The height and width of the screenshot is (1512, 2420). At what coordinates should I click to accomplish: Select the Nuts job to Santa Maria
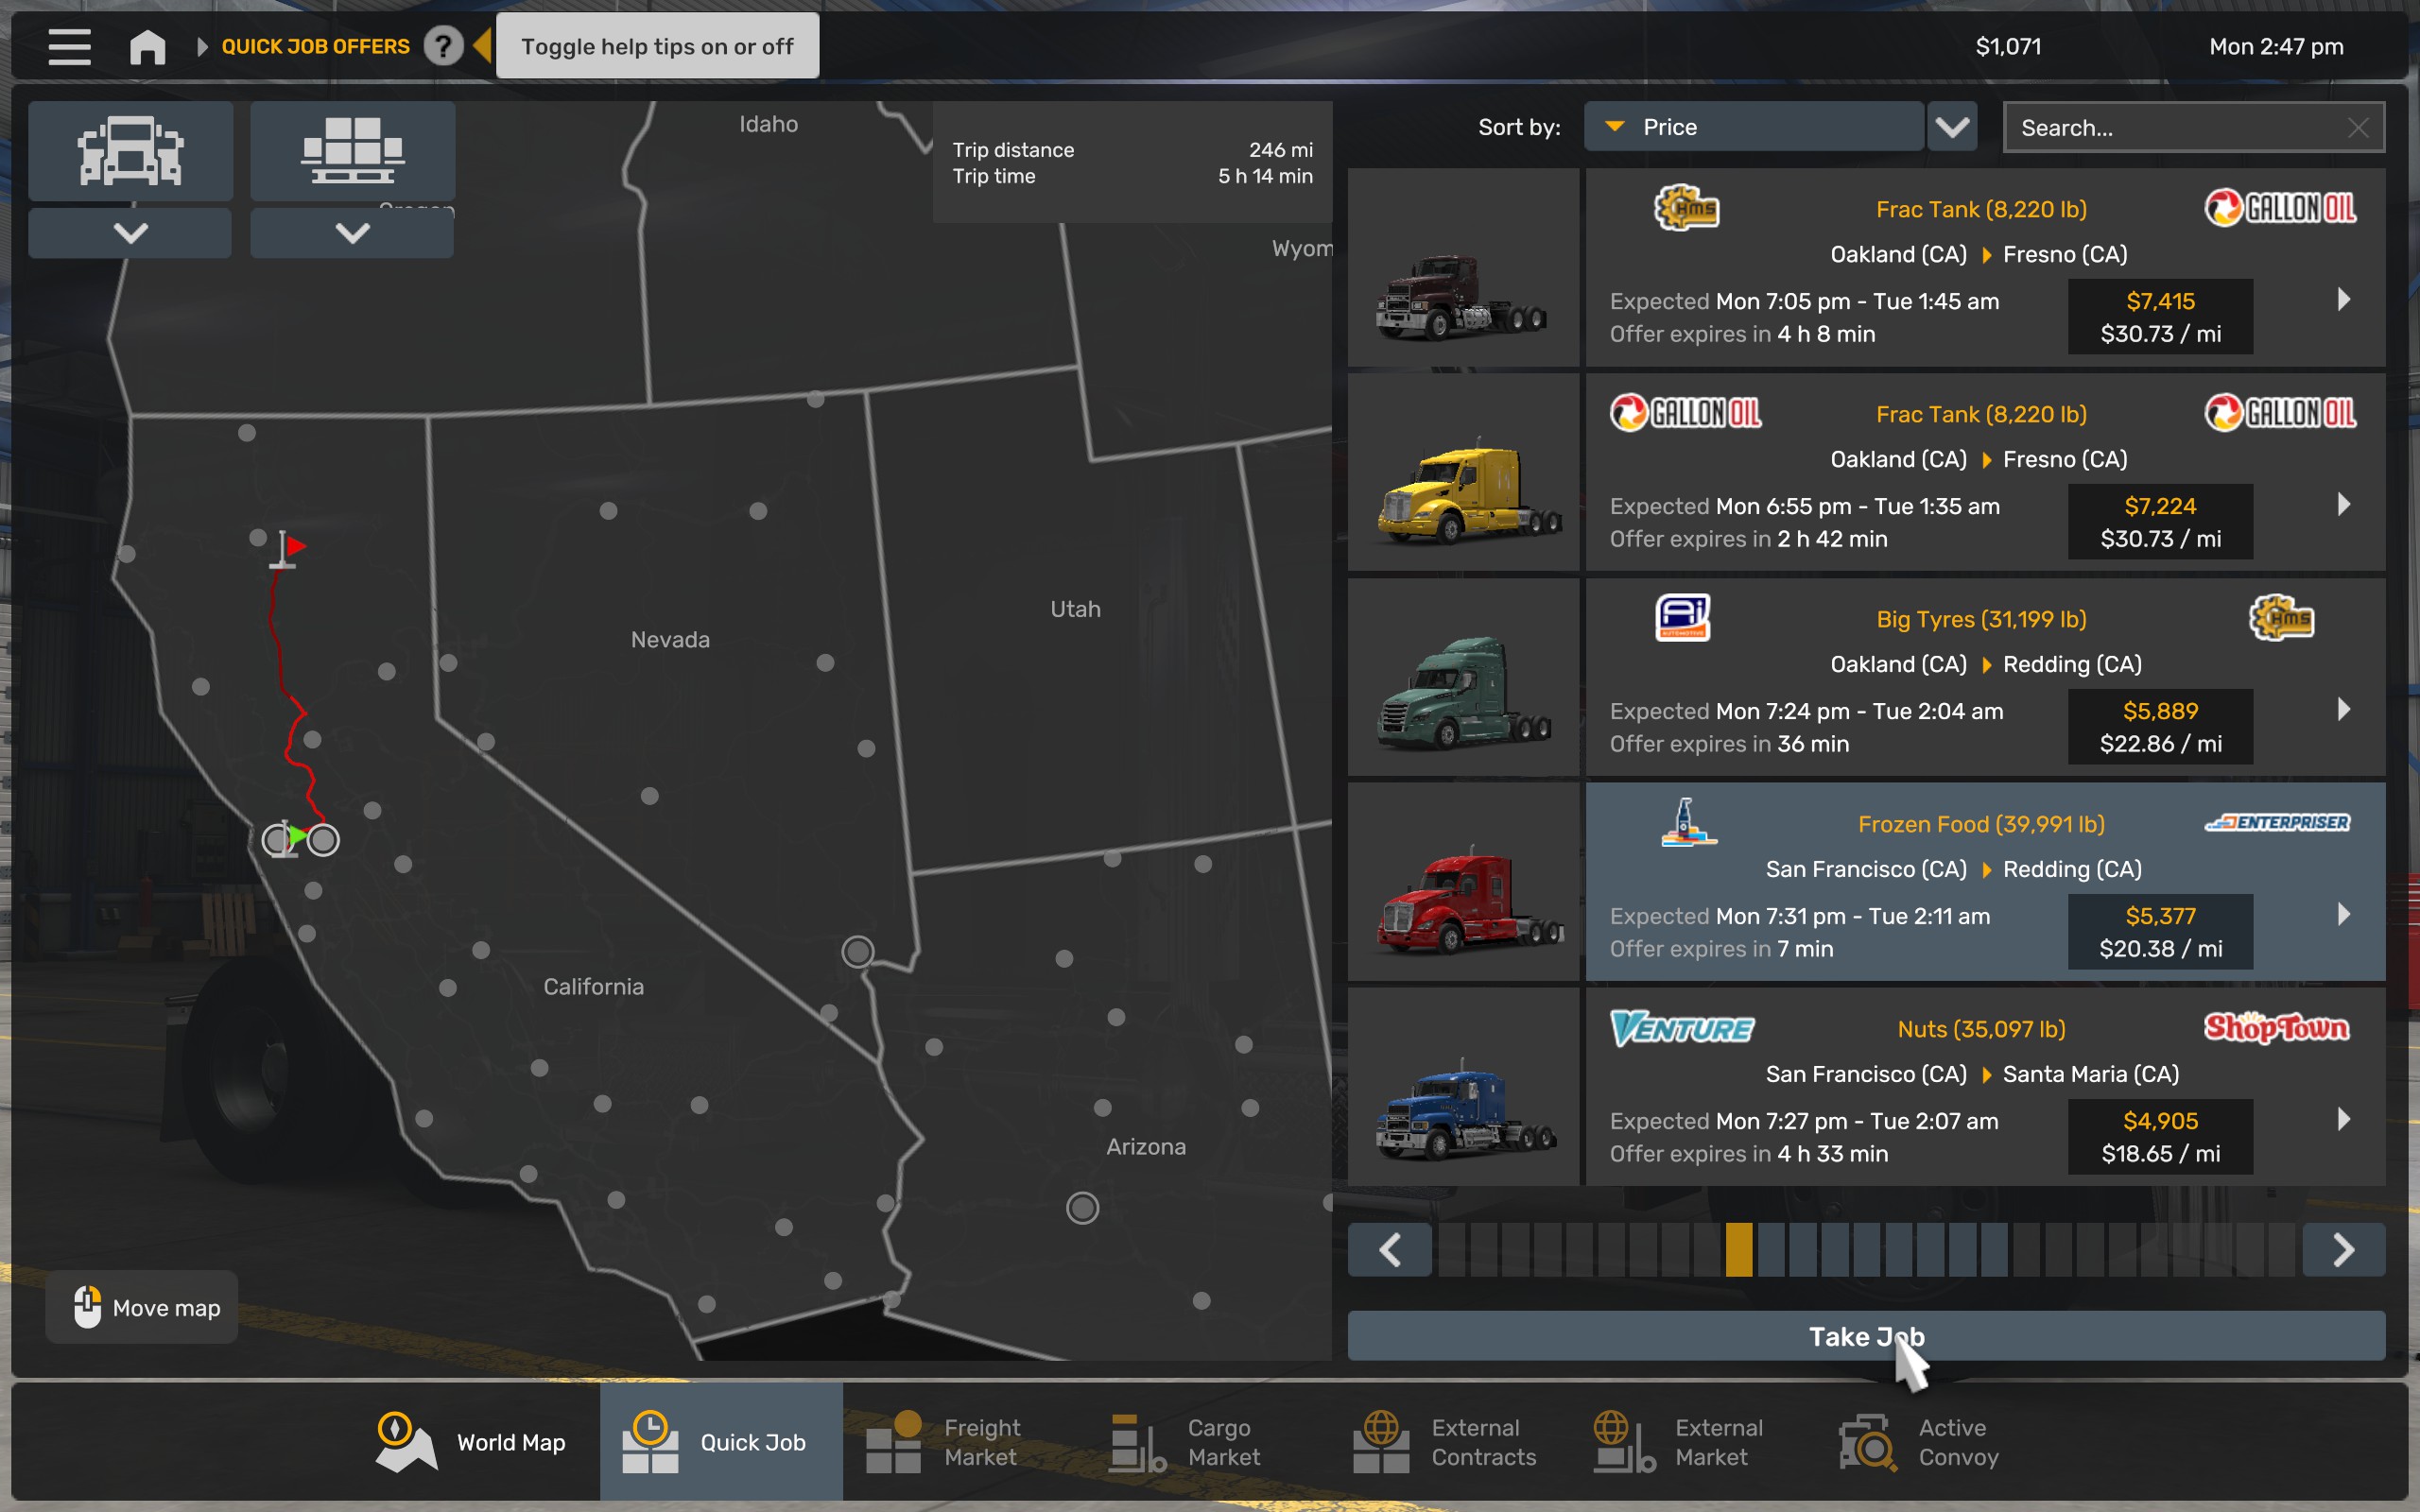tap(1985, 1087)
